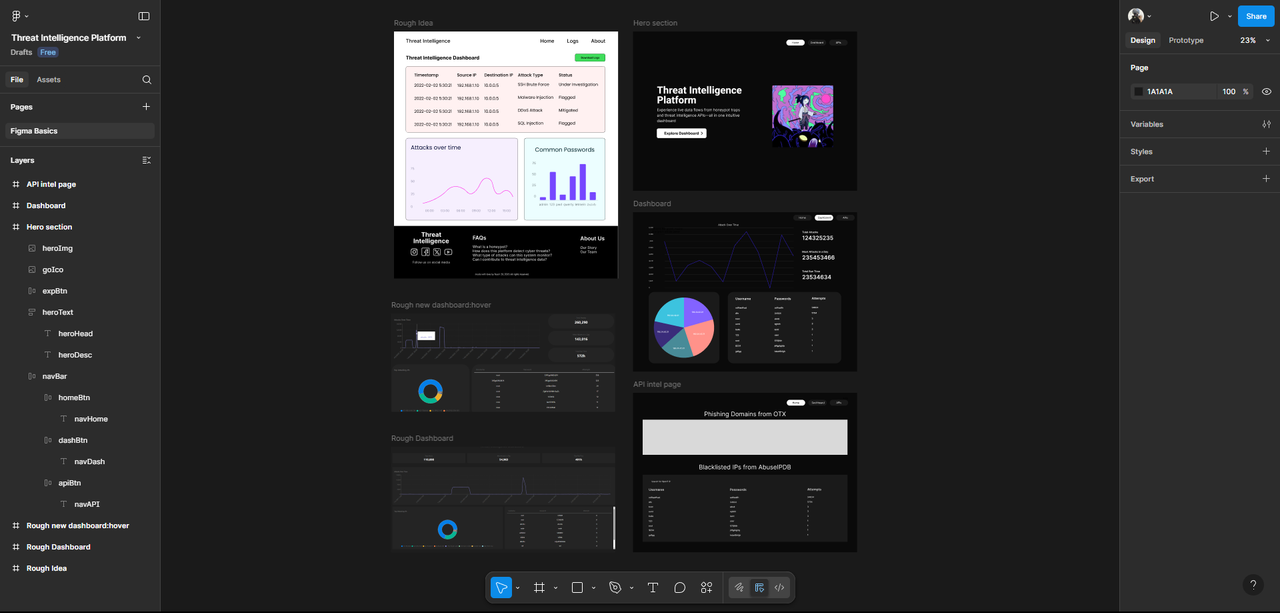The image size is (1280, 613).
Task: Present prototype with play icon
Action: point(1214,16)
